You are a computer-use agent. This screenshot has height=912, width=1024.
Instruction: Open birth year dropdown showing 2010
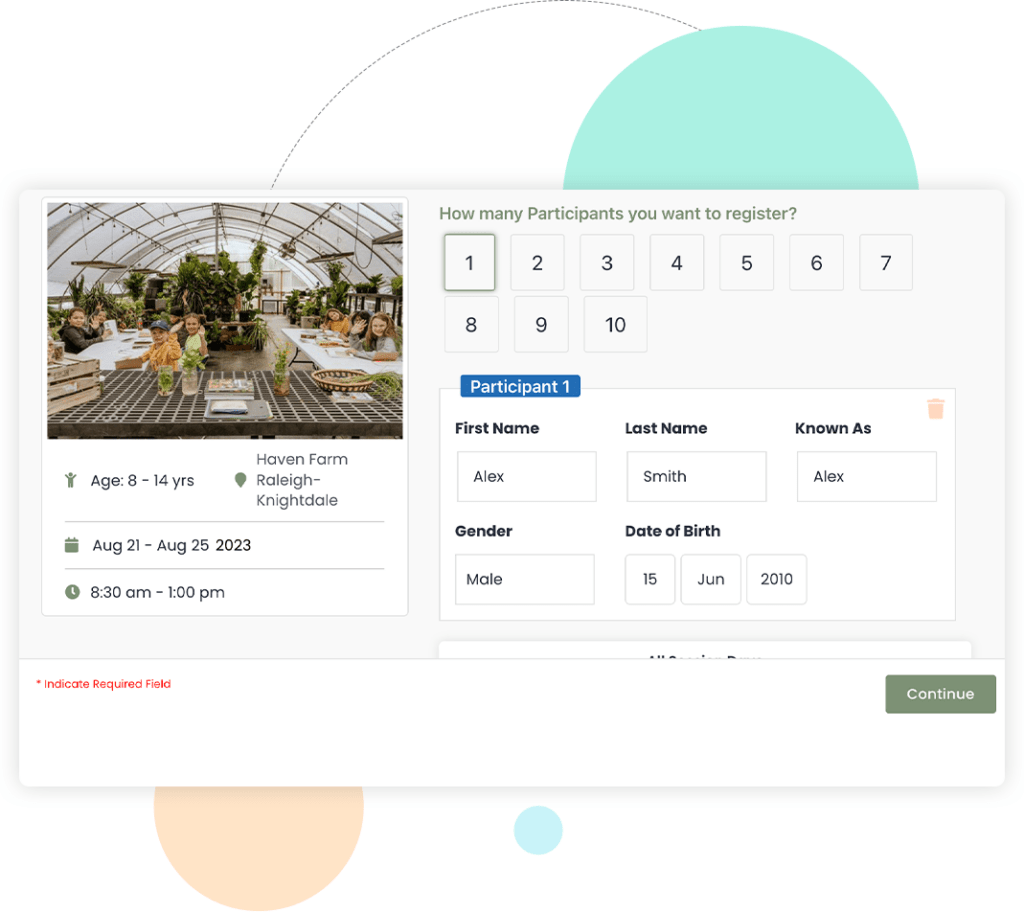776,579
